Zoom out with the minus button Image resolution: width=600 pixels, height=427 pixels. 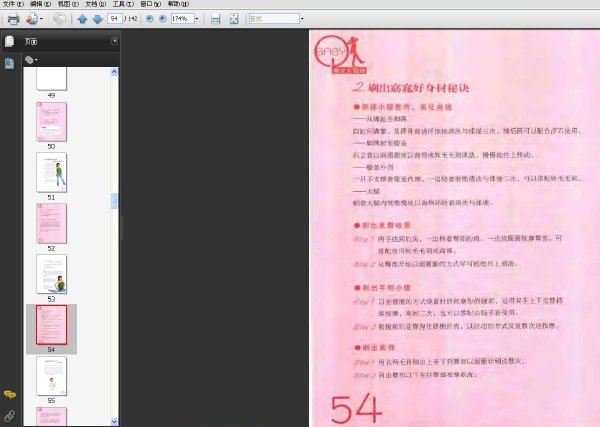[x=150, y=18]
